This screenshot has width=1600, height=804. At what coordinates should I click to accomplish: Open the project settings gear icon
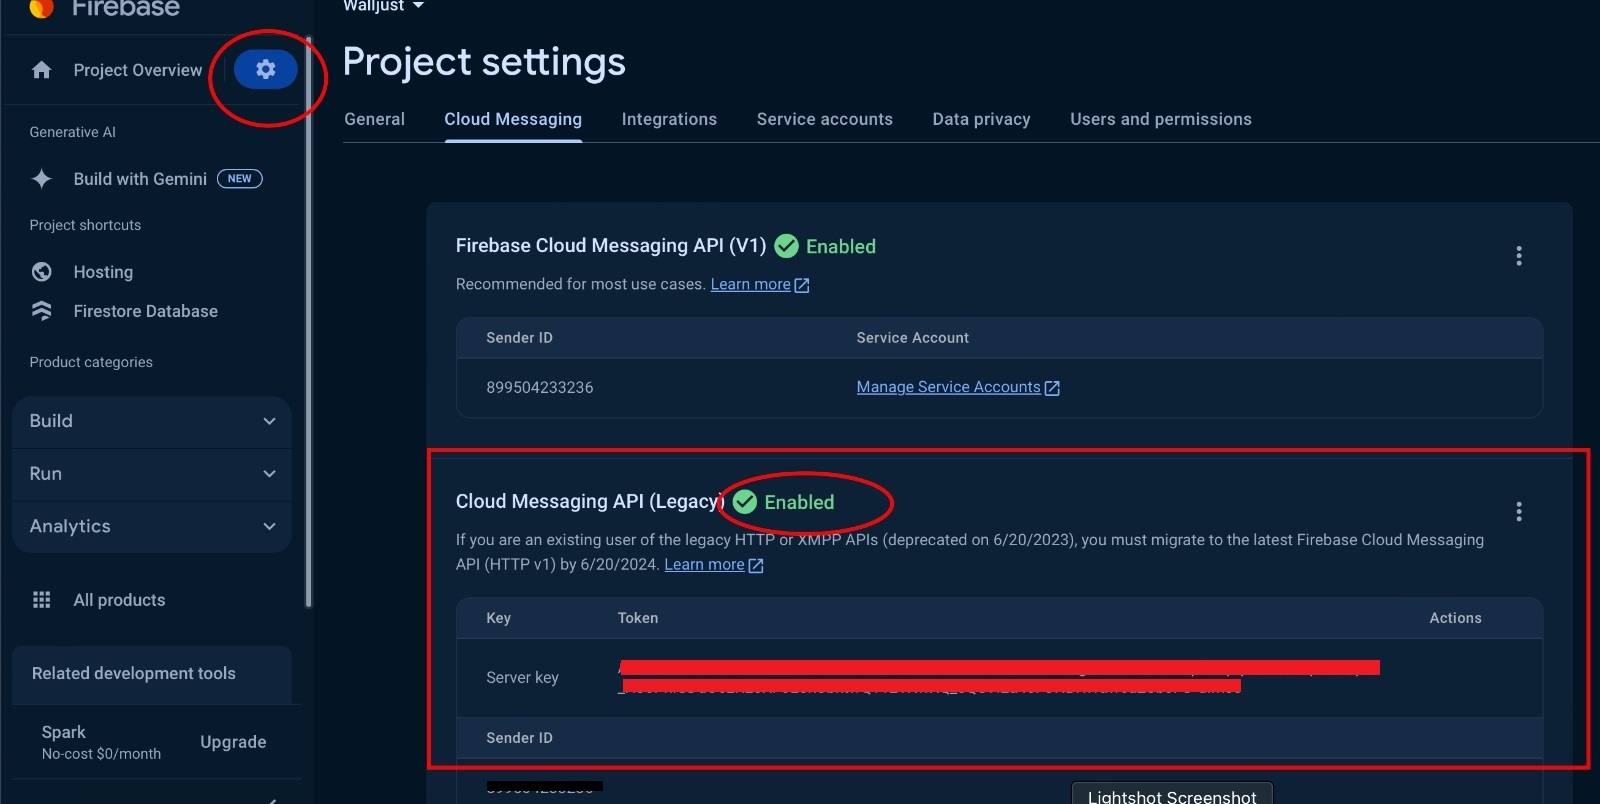tap(265, 69)
